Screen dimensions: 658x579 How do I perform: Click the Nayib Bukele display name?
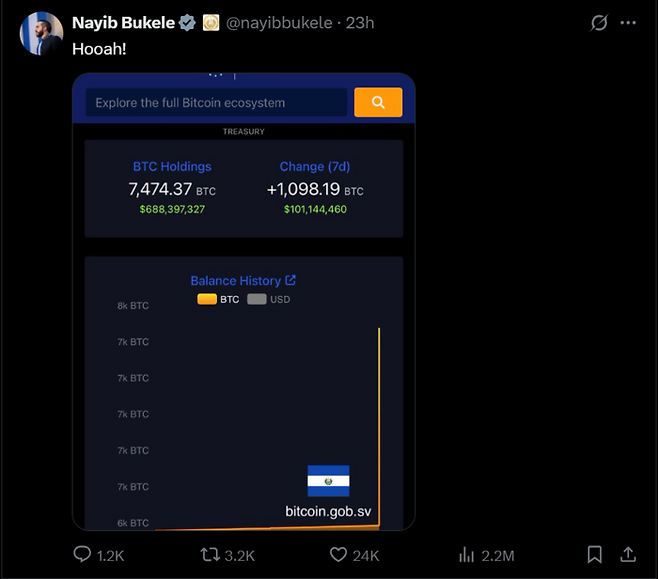(123, 23)
